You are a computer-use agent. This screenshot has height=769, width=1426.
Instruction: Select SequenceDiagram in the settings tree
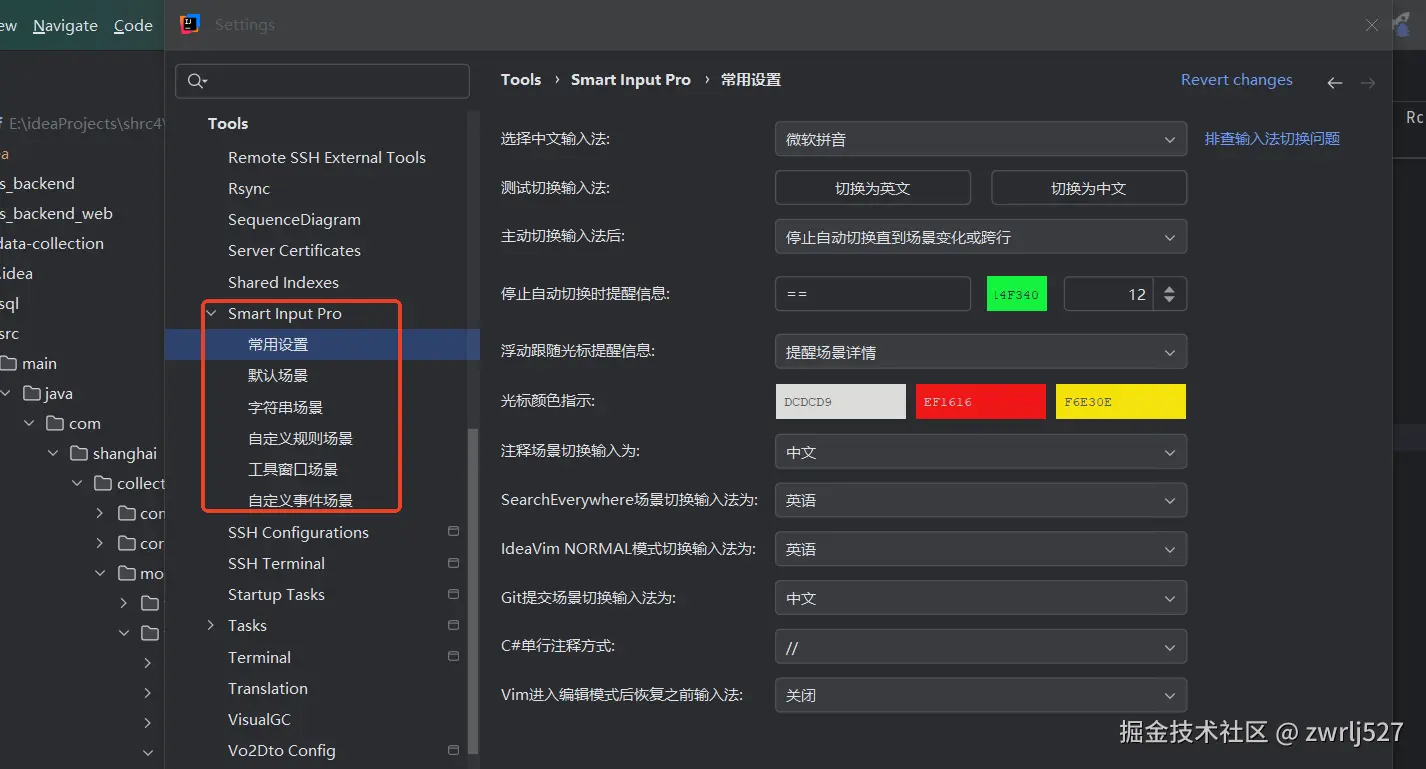point(294,219)
